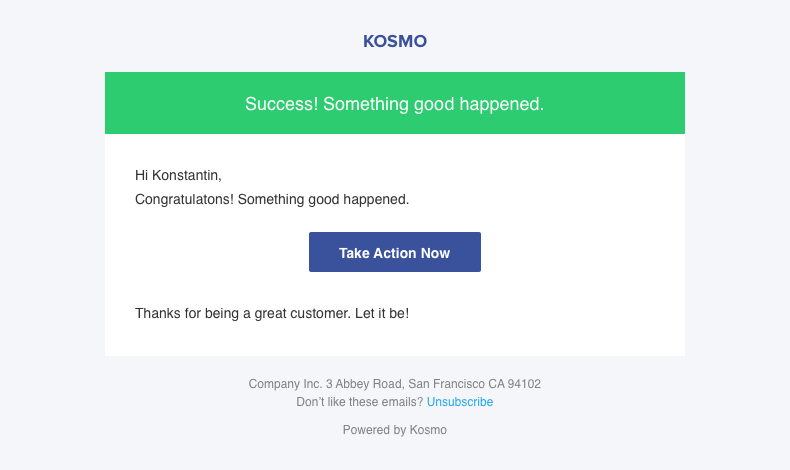This screenshot has height=470, width=790.
Task: Click the word "Now" on the blue button
Action: tap(435, 253)
